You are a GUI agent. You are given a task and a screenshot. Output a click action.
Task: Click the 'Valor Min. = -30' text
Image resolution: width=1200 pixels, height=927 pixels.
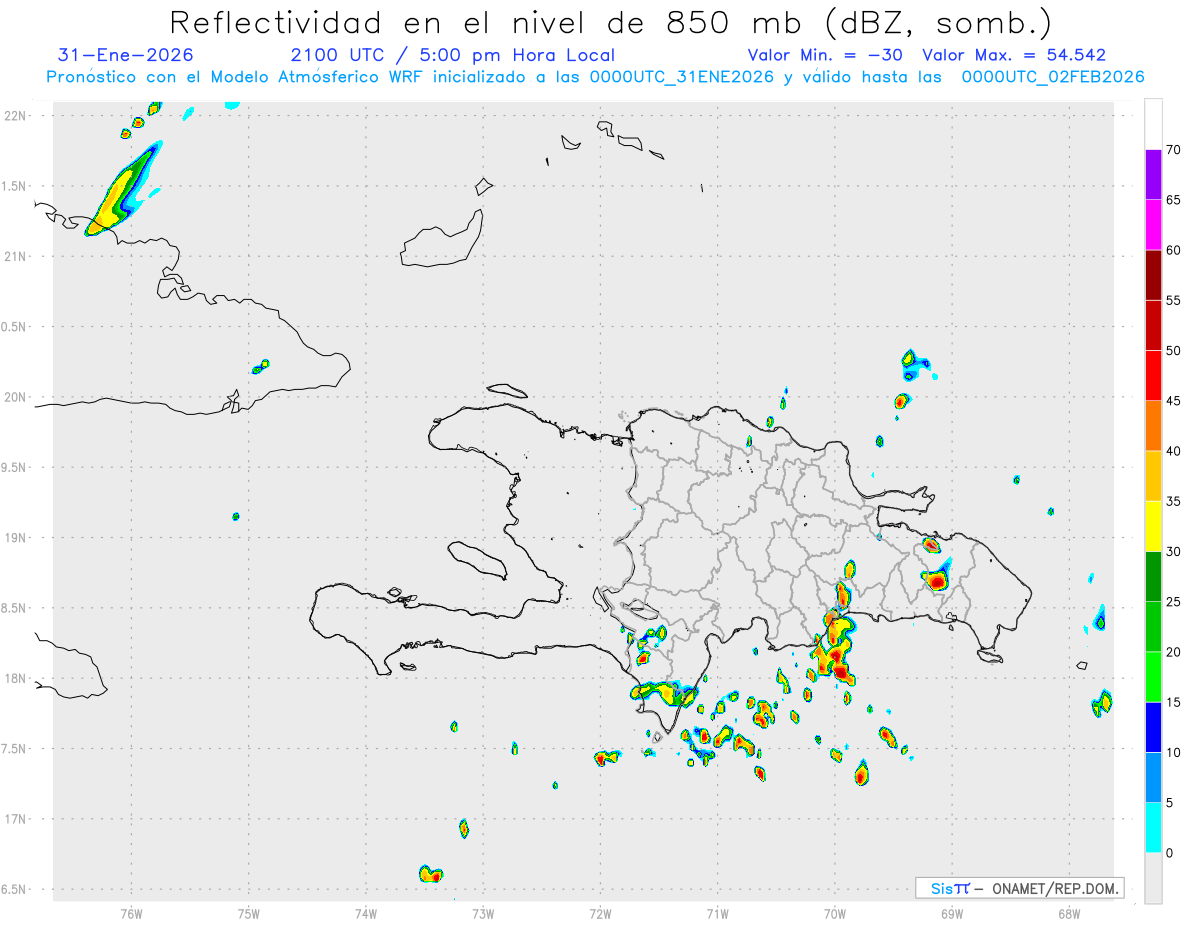coord(827,55)
